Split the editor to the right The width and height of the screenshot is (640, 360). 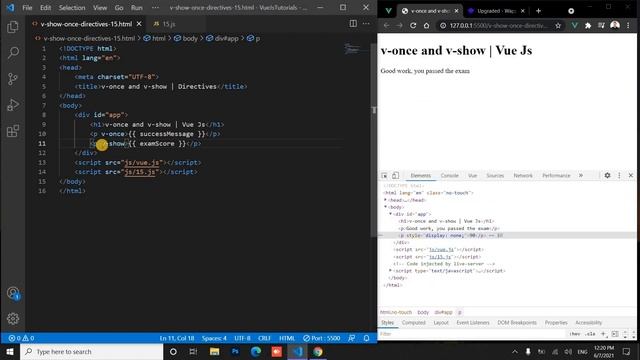click(x=353, y=24)
